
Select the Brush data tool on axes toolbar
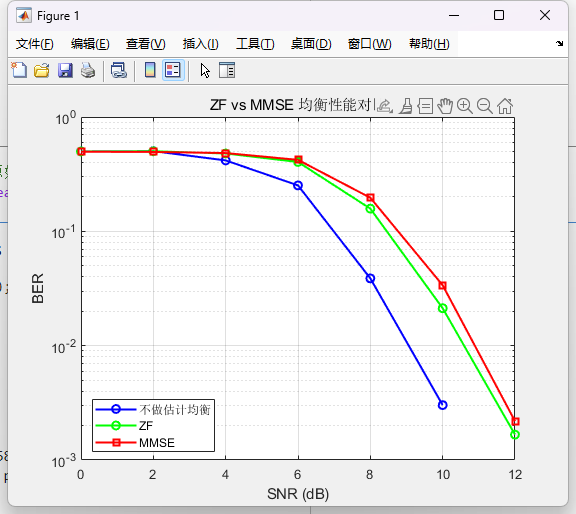click(406, 106)
